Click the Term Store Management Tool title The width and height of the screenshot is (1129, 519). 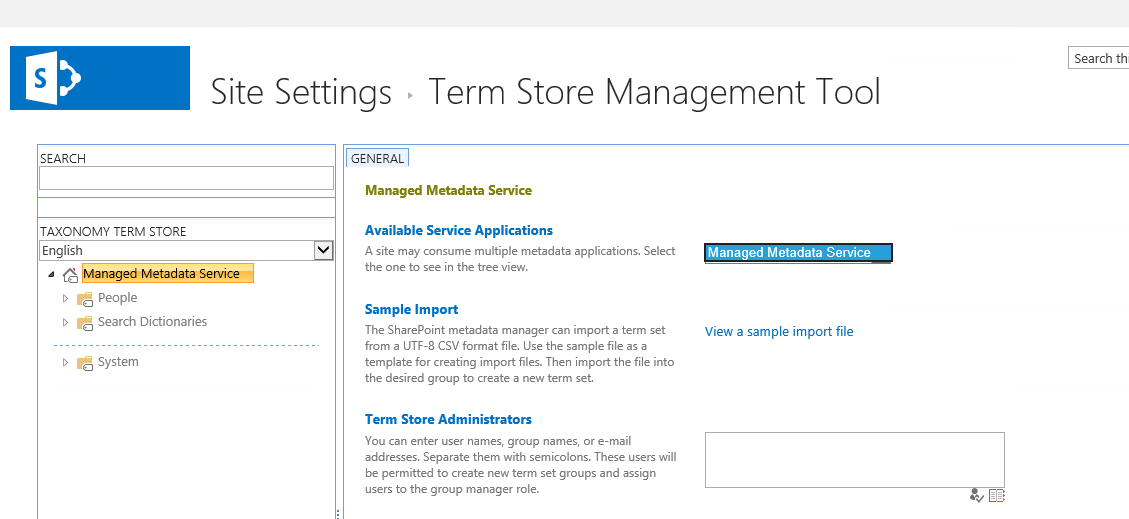[x=654, y=92]
